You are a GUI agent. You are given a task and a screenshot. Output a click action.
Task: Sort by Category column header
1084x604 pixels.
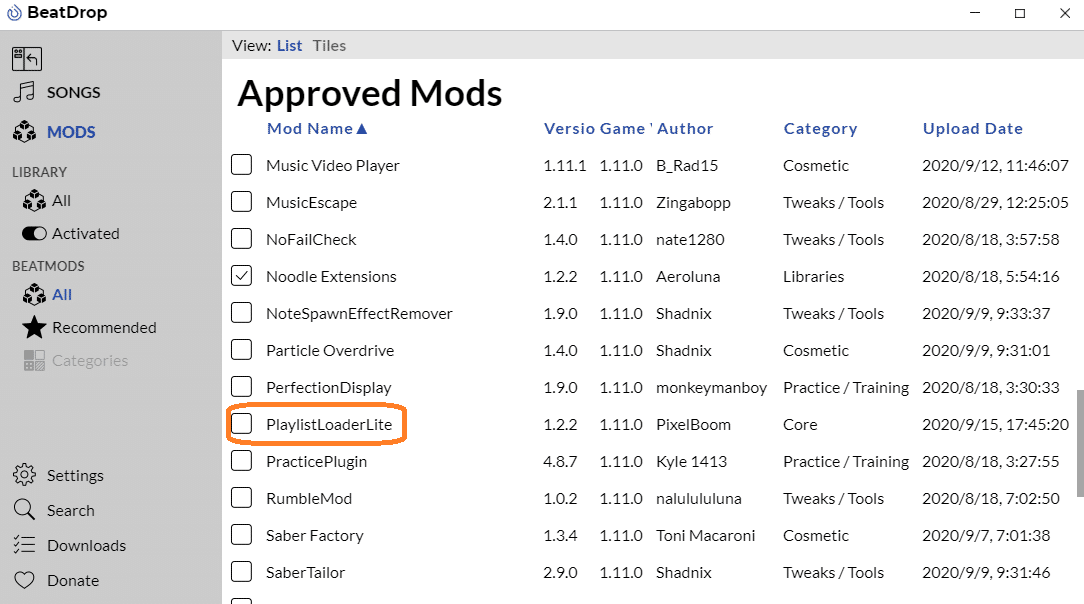(x=820, y=129)
